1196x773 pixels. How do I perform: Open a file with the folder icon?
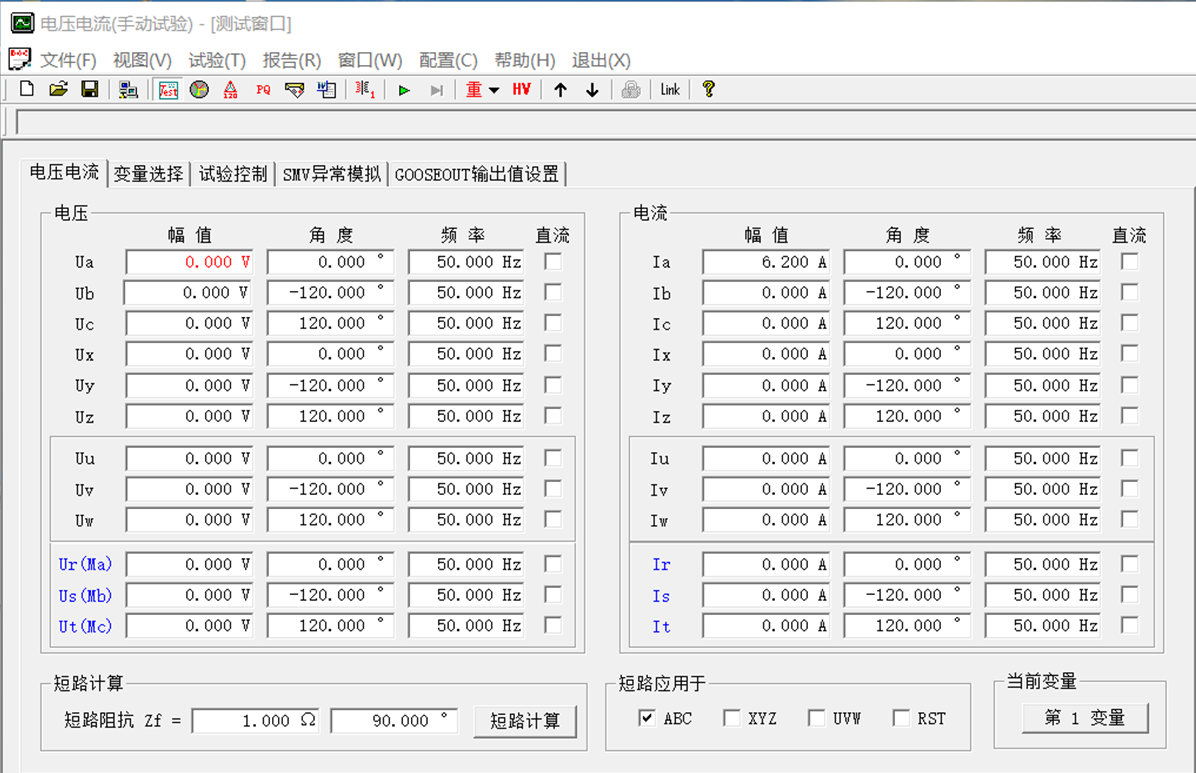tap(58, 89)
